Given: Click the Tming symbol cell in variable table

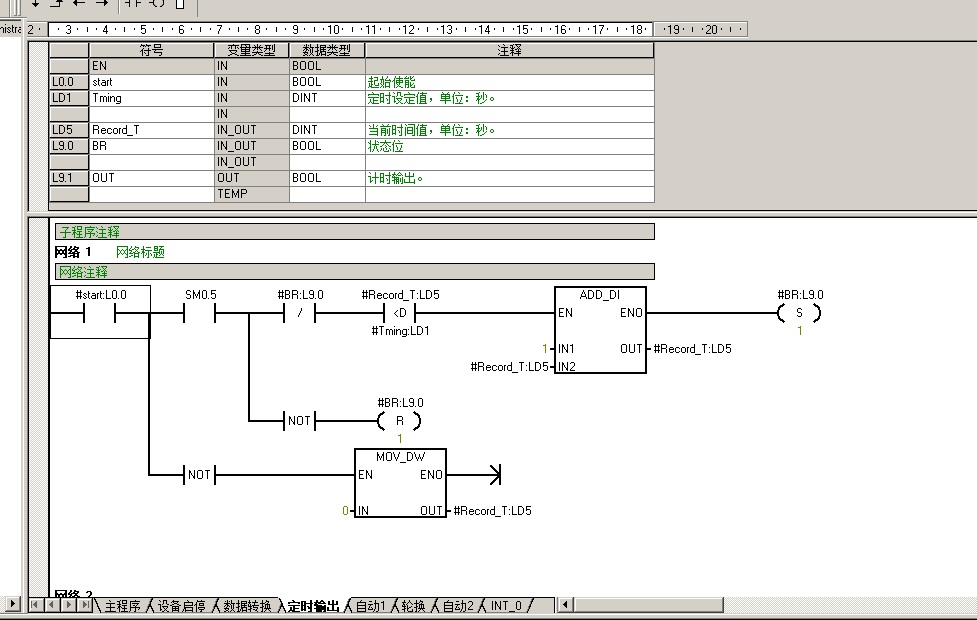Looking at the screenshot, I should coord(151,98).
